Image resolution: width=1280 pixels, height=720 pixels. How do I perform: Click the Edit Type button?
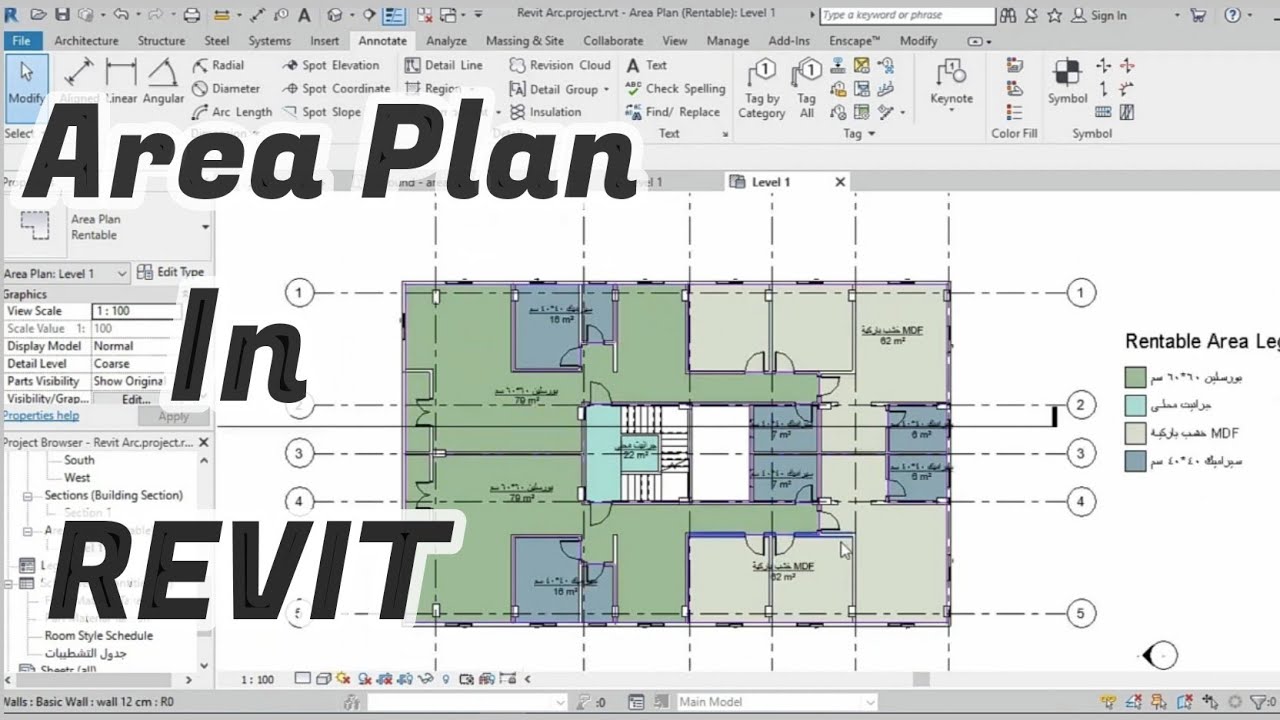[x=171, y=272]
